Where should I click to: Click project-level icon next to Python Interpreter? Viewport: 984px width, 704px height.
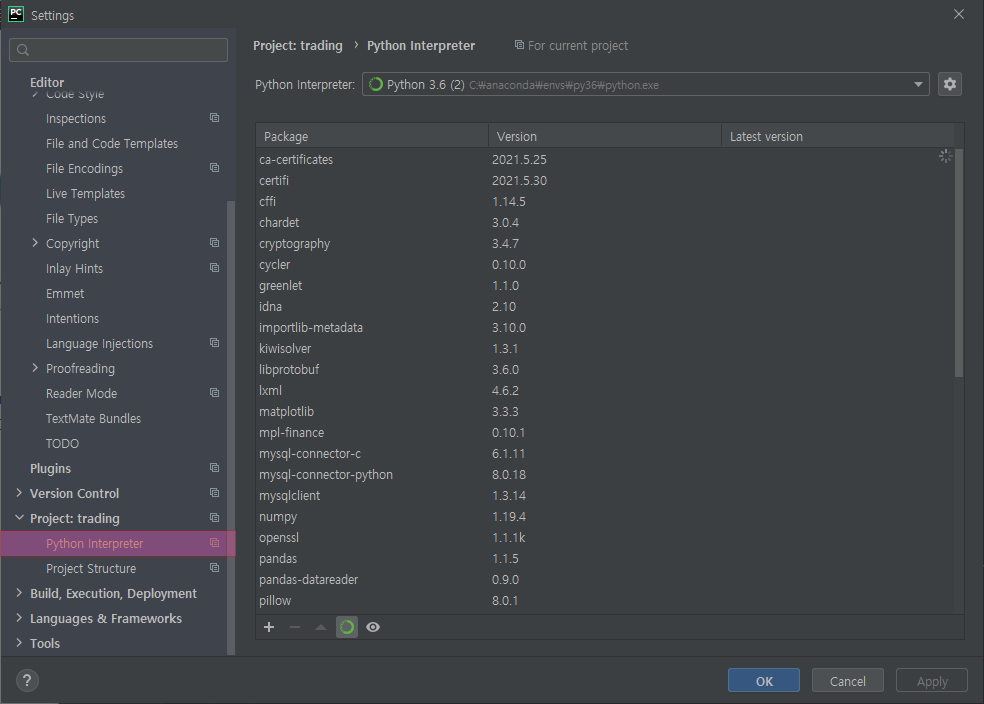[x=215, y=543]
